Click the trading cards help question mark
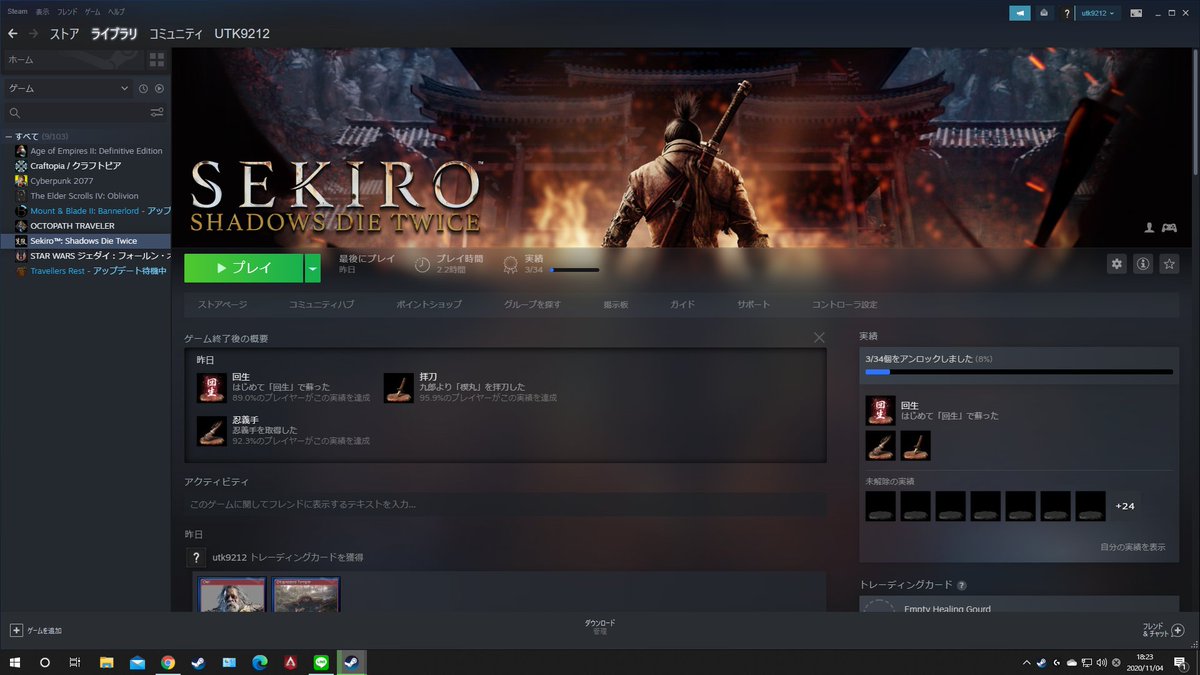Image resolution: width=1200 pixels, height=675 pixels. tap(962, 585)
